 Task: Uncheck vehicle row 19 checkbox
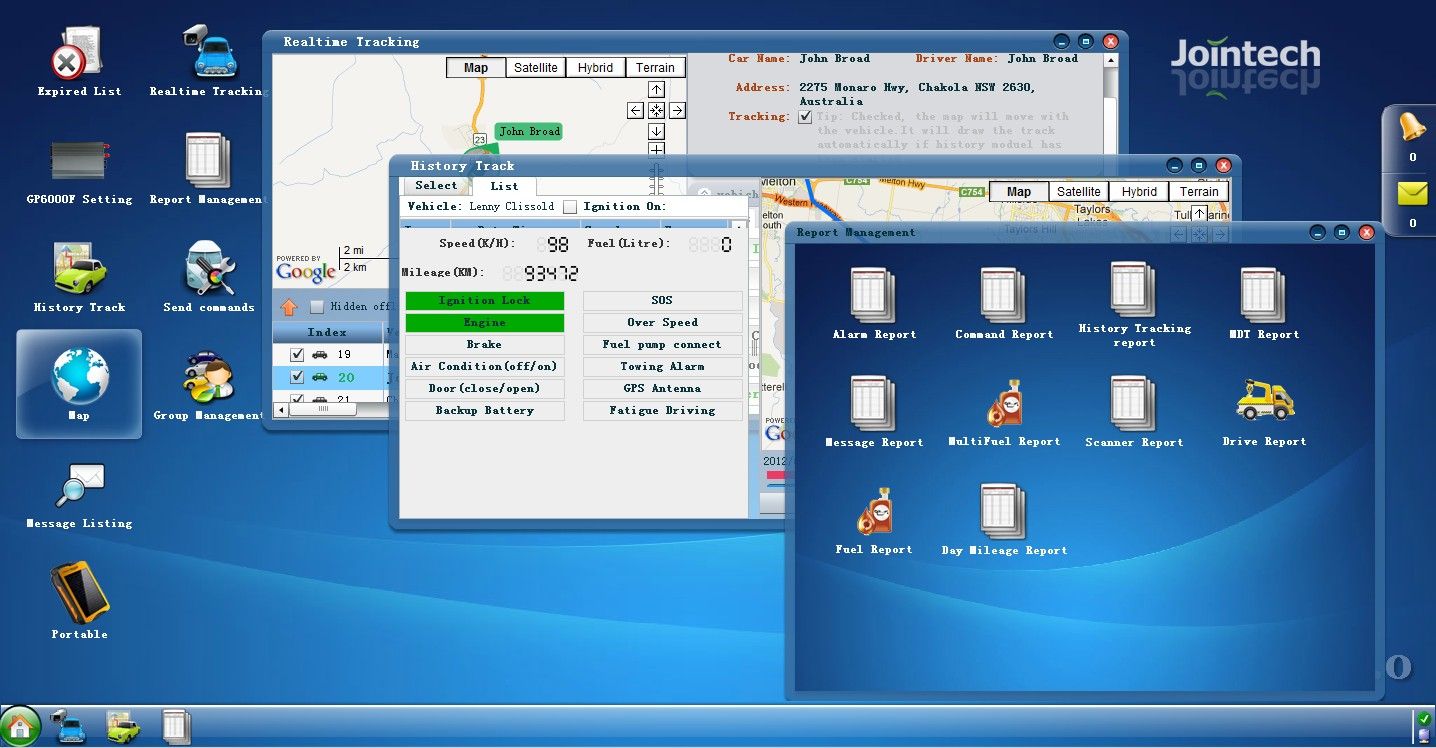pyautogui.click(x=297, y=354)
